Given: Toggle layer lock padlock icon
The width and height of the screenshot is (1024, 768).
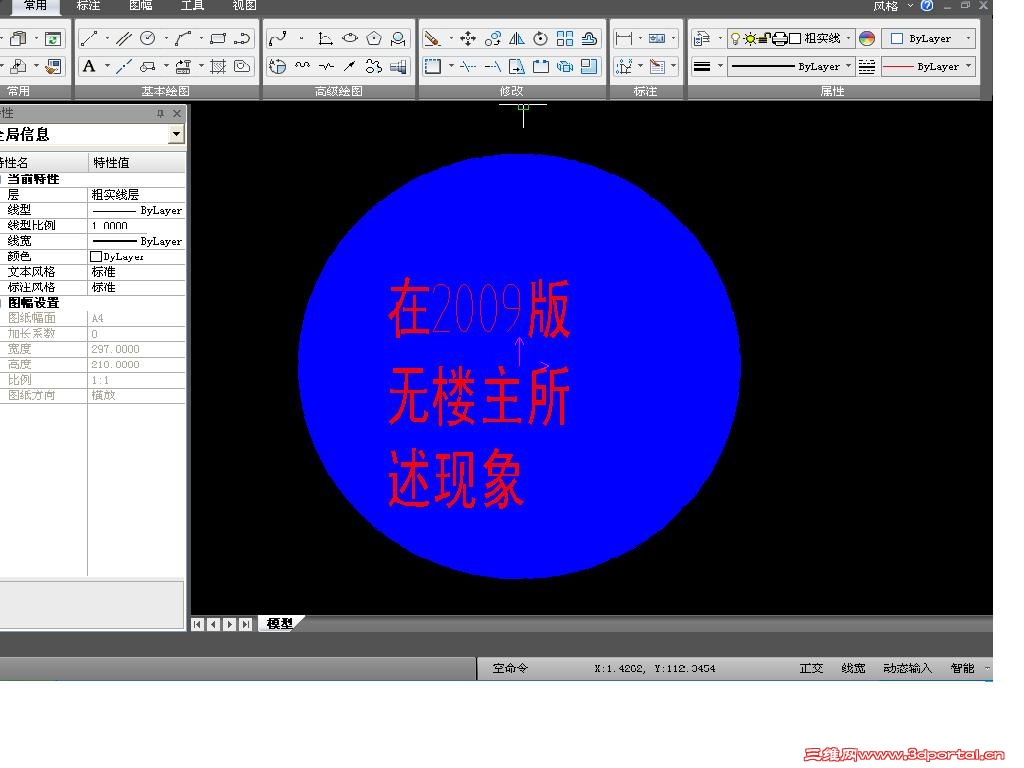Looking at the screenshot, I should (x=764, y=39).
